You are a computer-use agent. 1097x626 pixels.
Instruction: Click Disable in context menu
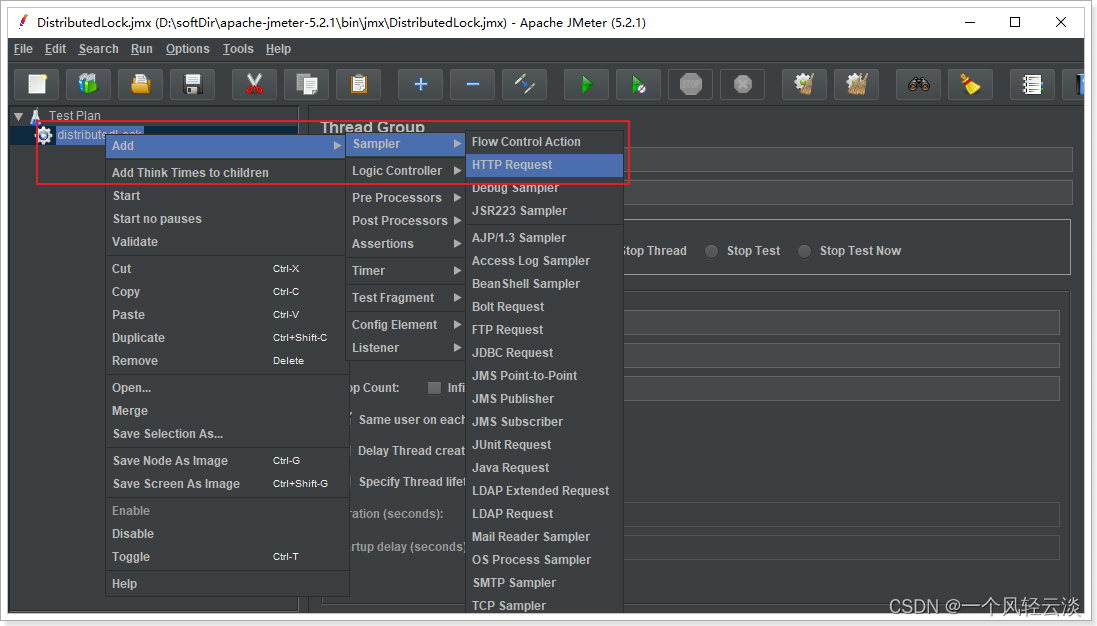225,534
